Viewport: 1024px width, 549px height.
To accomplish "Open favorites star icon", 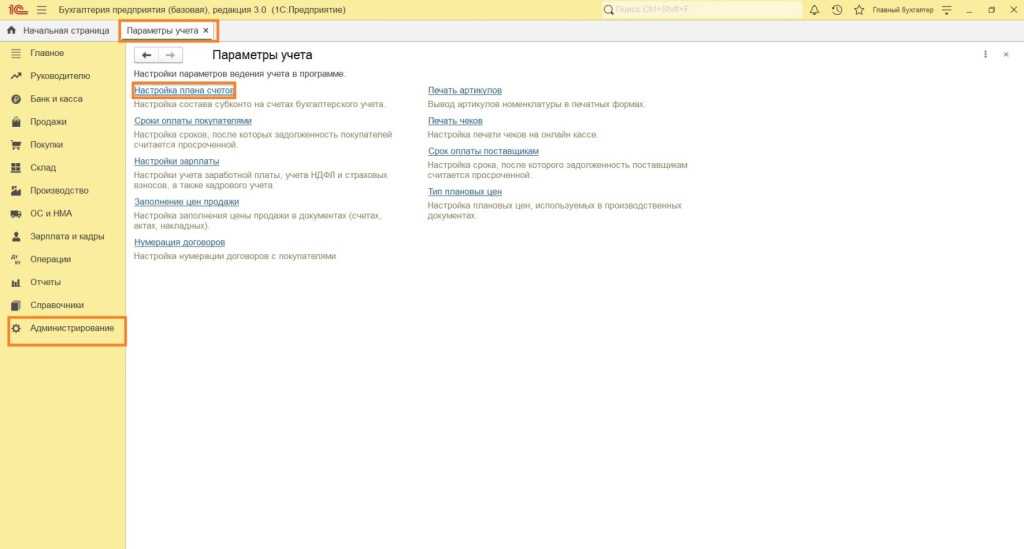I will (x=859, y=10).
